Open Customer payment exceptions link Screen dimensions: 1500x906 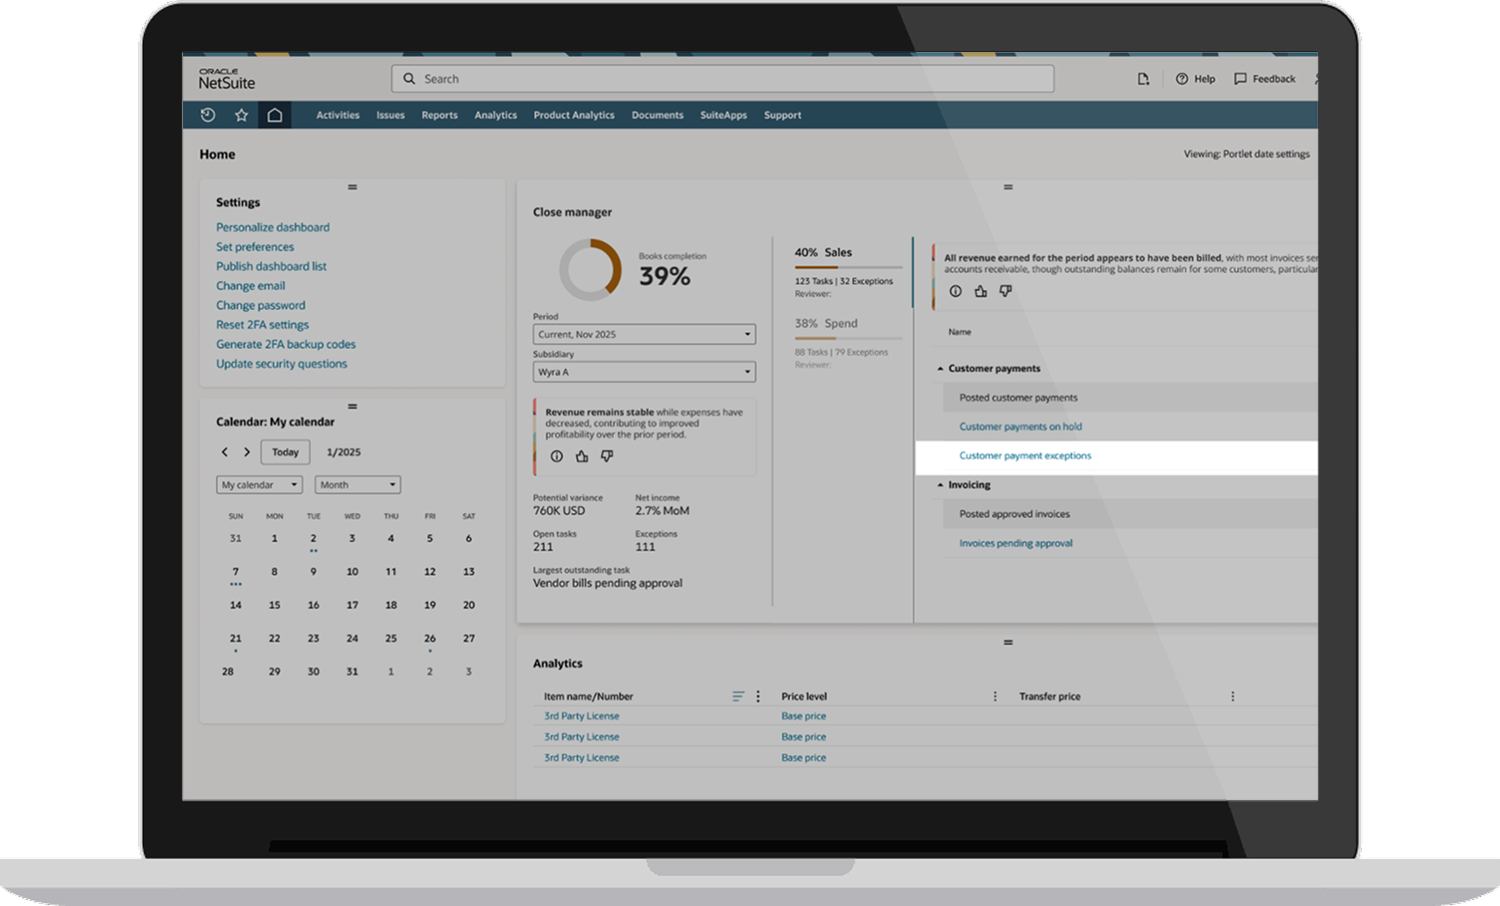pos(1025,456)
